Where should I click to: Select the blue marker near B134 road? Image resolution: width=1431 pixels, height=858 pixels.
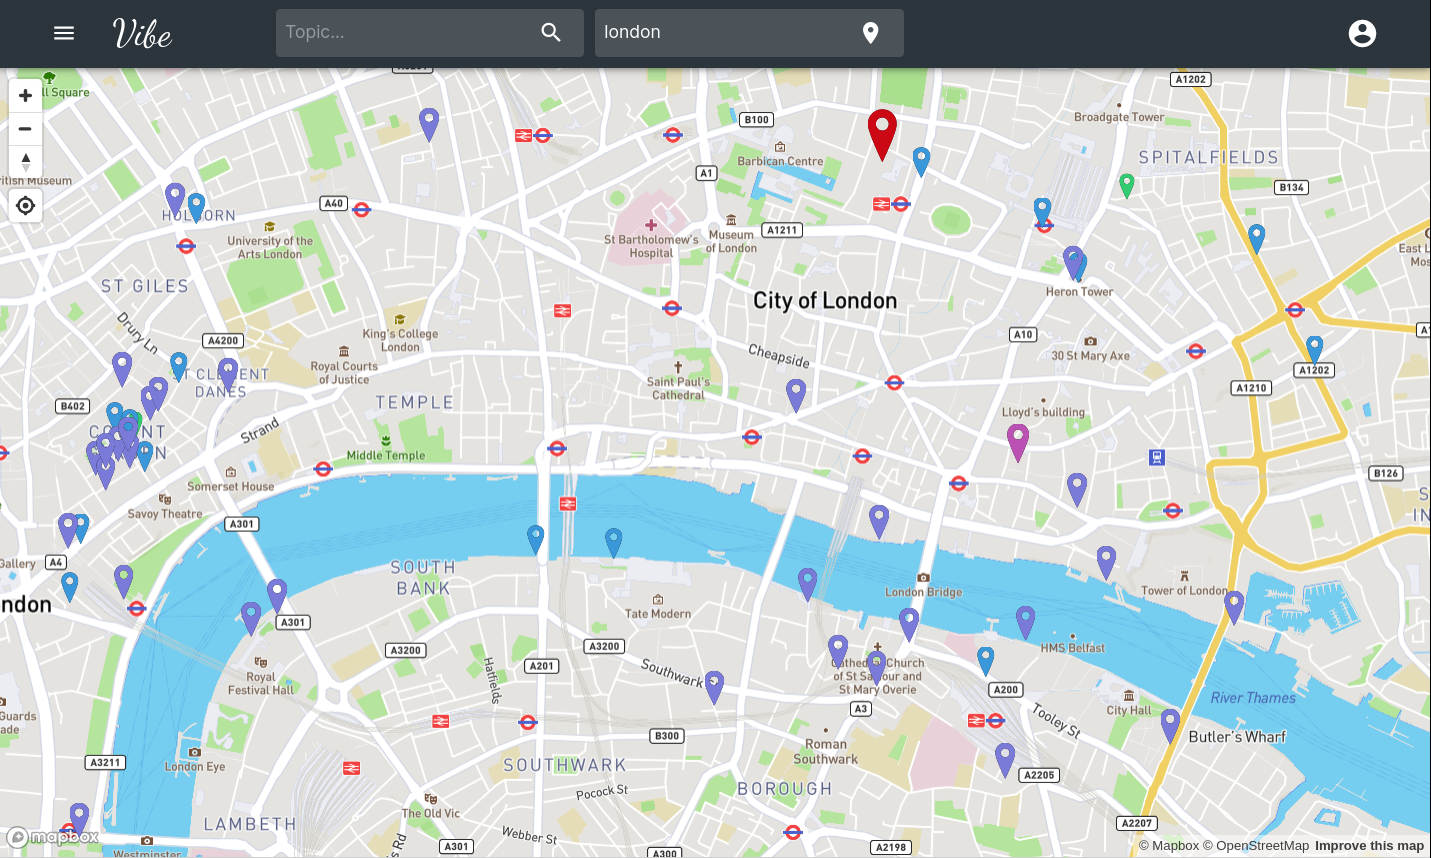click(1257, 238)
